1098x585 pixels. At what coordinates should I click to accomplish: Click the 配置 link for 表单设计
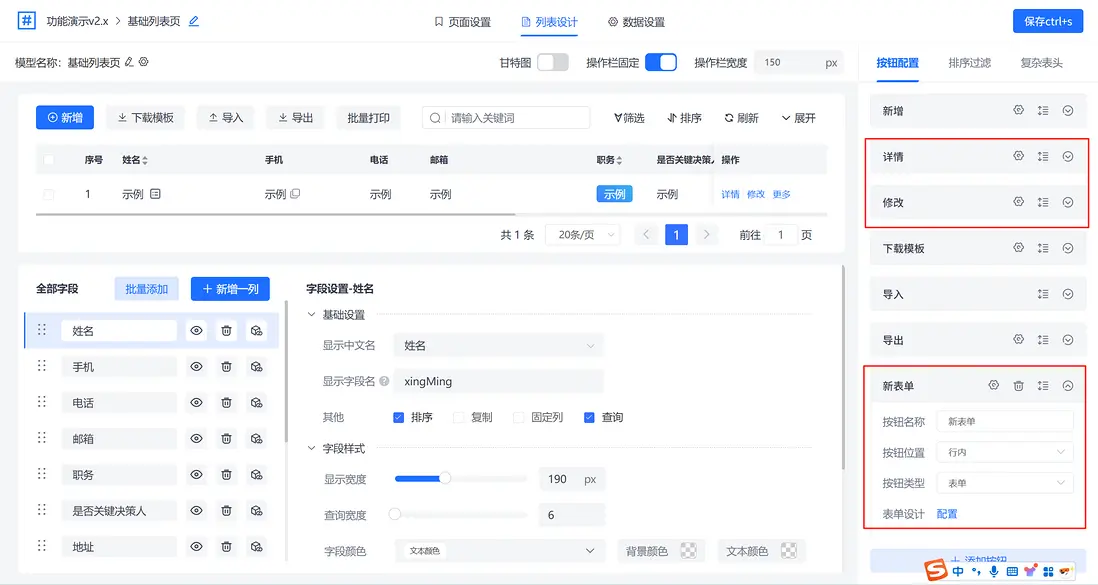point(947,514)
